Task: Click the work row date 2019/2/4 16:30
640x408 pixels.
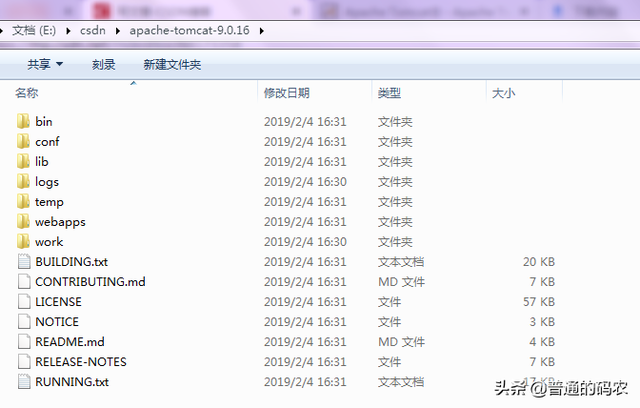Action: pyautogui.click(x=305, y=242)
